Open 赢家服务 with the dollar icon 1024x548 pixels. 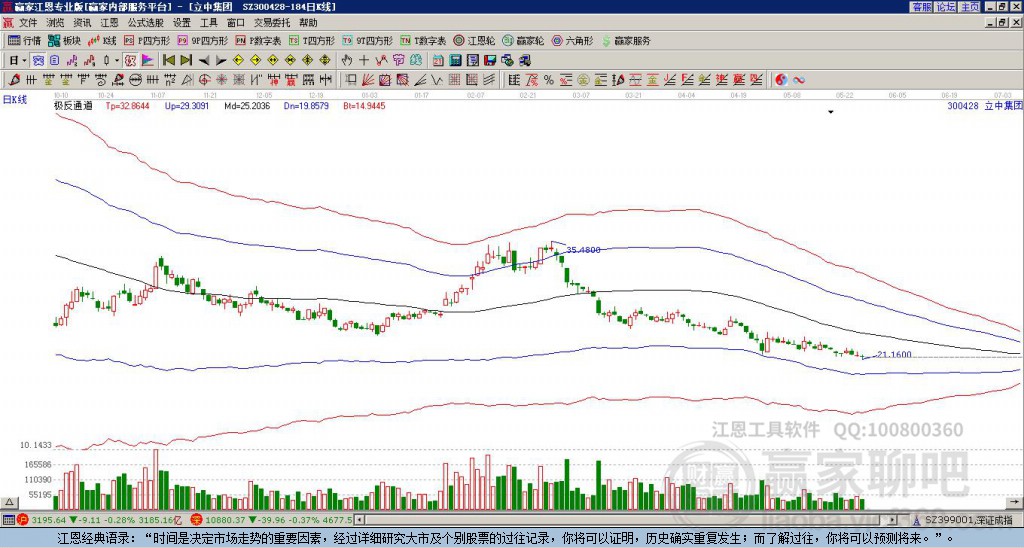(x=626, y=40)
